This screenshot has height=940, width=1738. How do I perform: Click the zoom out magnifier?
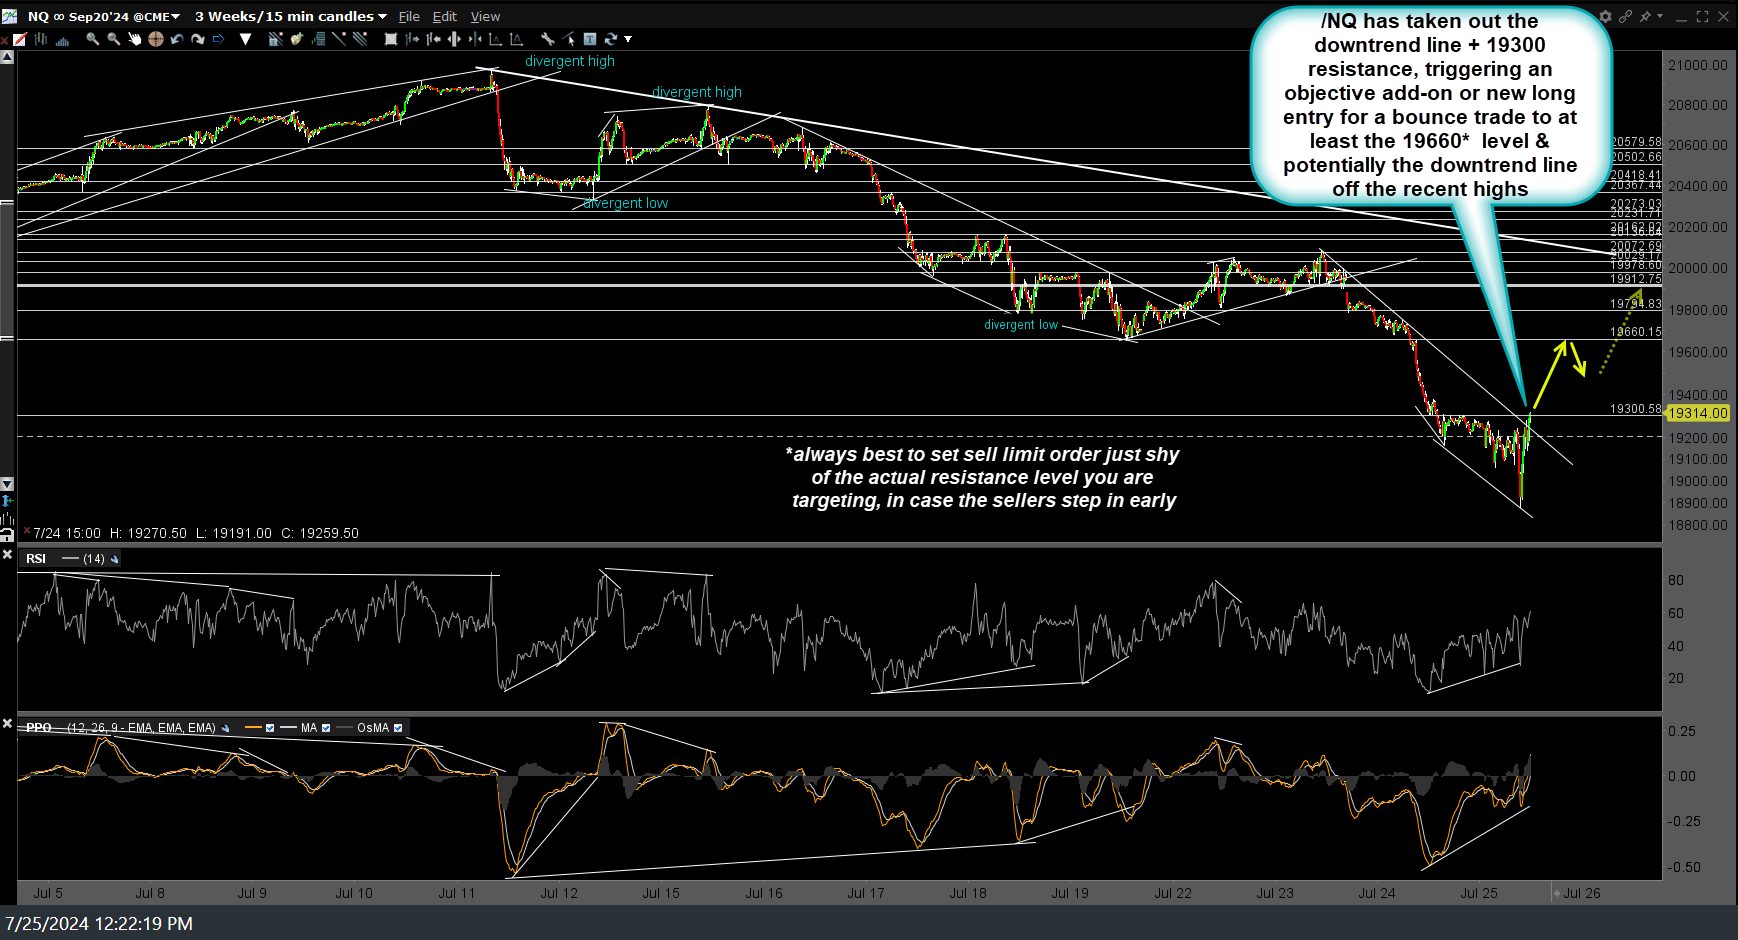coord(113,39)
